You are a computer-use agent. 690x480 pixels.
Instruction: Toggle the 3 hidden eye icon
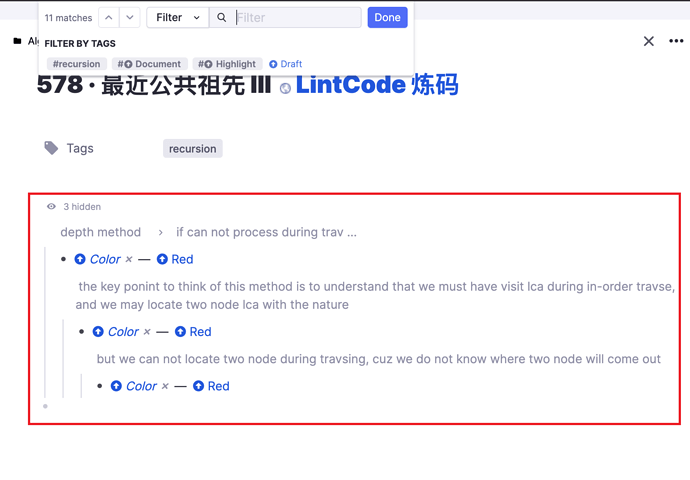point(51,206)
